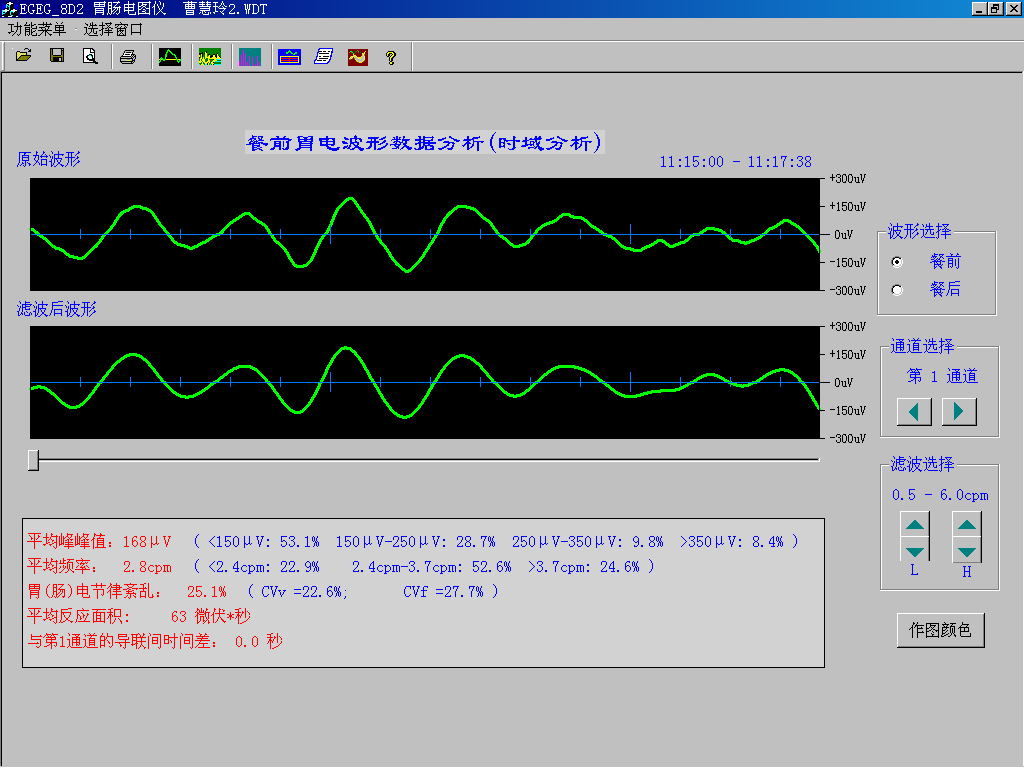The image size is (1024, 768).
Task: Click the question mark help icon
Action: click(x=391, y=57)
